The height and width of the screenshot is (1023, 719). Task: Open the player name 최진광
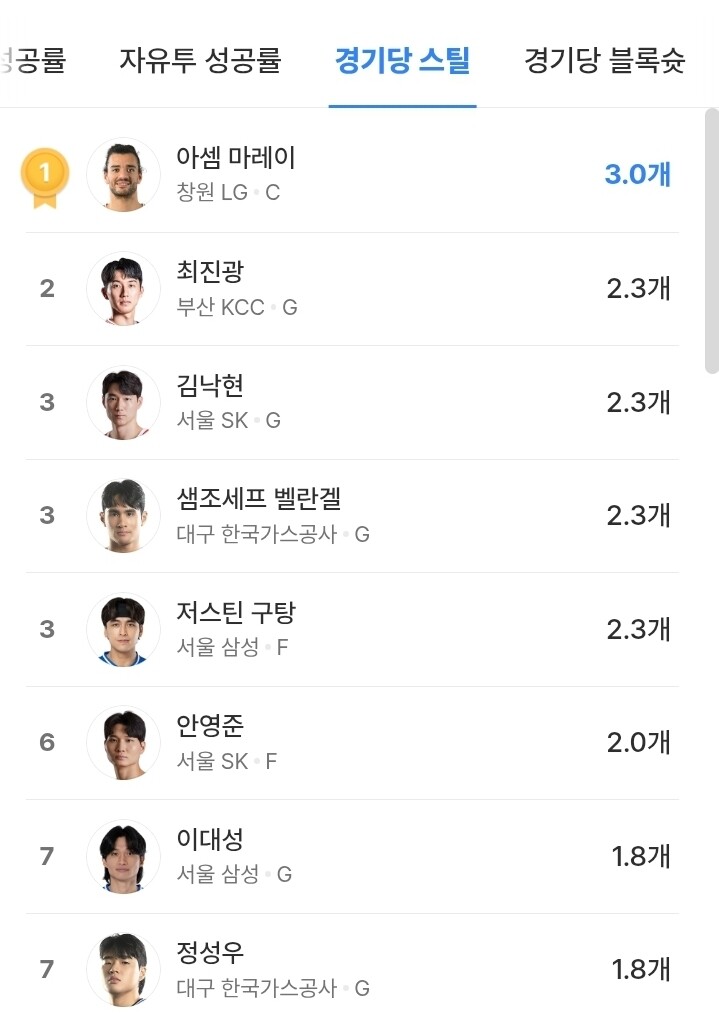[x=210, y=272]
